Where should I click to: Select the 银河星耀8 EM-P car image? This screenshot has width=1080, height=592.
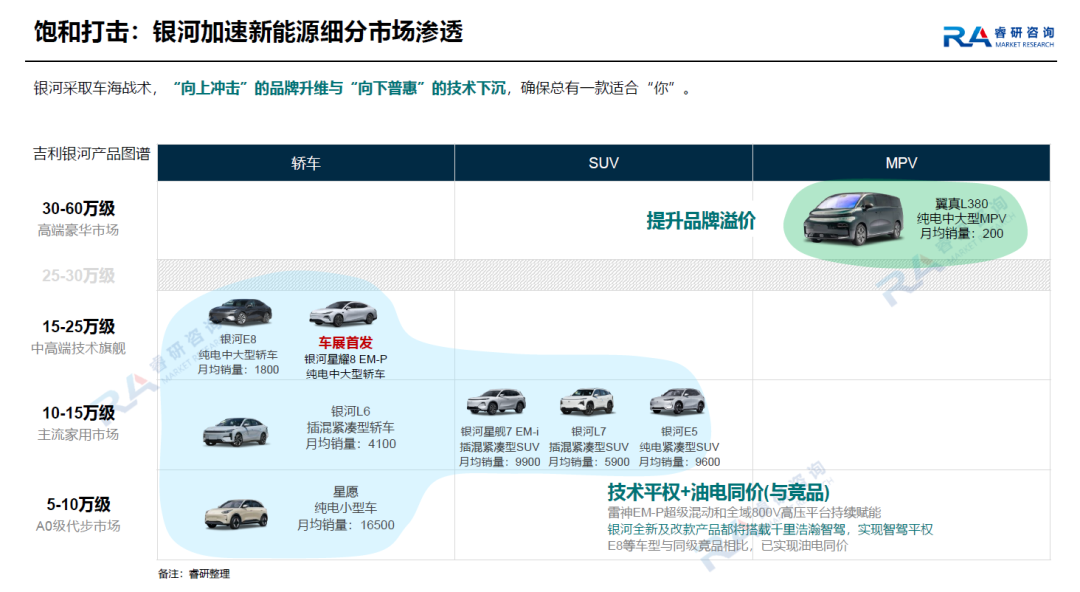pos(343,314)
